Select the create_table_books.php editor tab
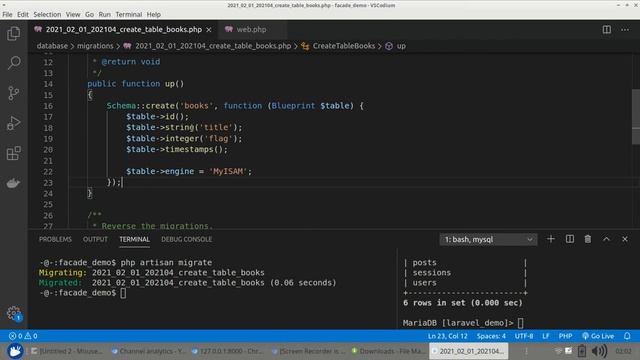Image resolution: width=640 pixels, height=360 pixels. (123, 29)
